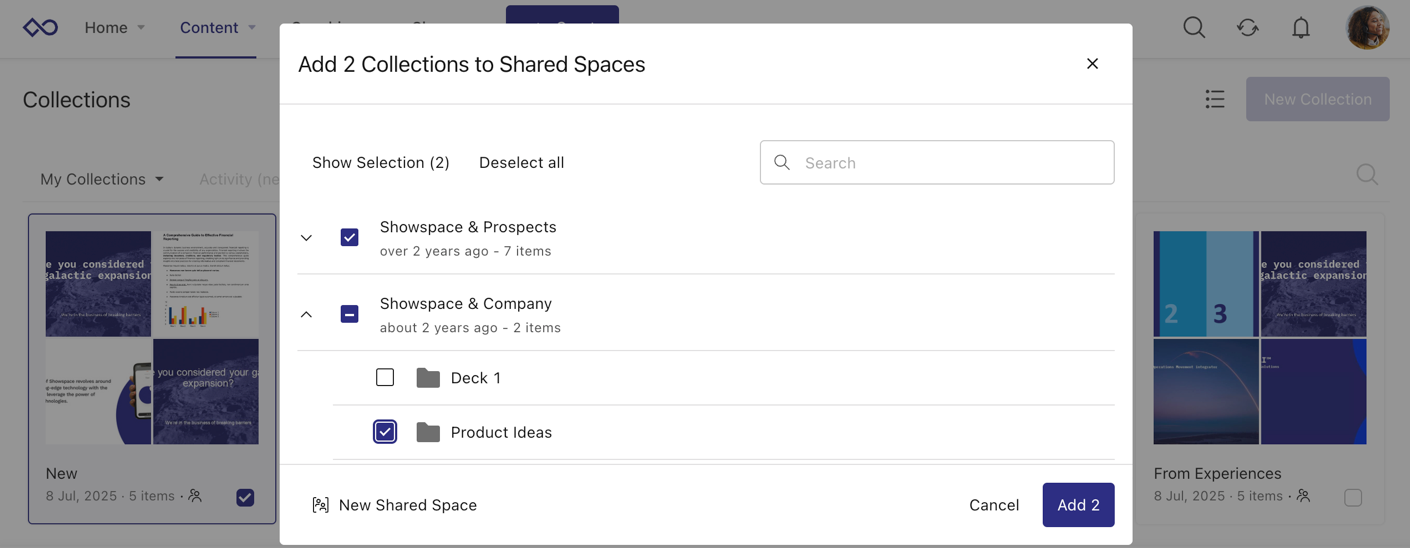The image size is (1410, 548).
Task: Click 'From Experiences' card title
Action: click(x=1217, y=473)
